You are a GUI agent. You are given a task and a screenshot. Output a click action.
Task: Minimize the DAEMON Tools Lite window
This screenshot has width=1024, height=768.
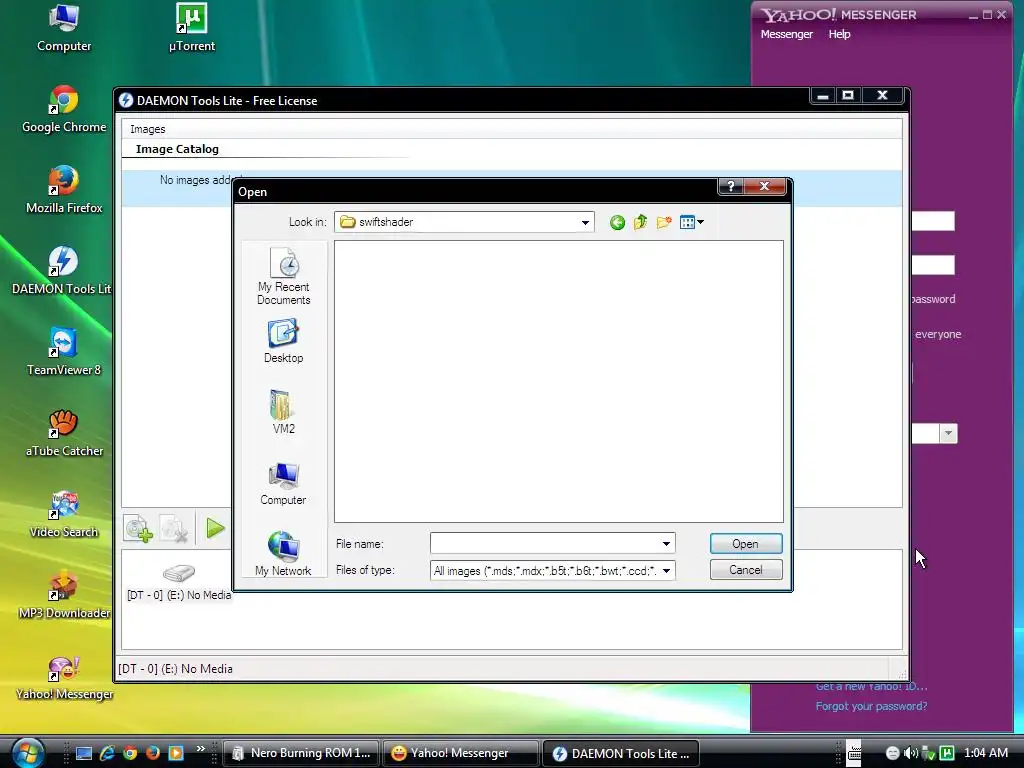pos(823,96)
